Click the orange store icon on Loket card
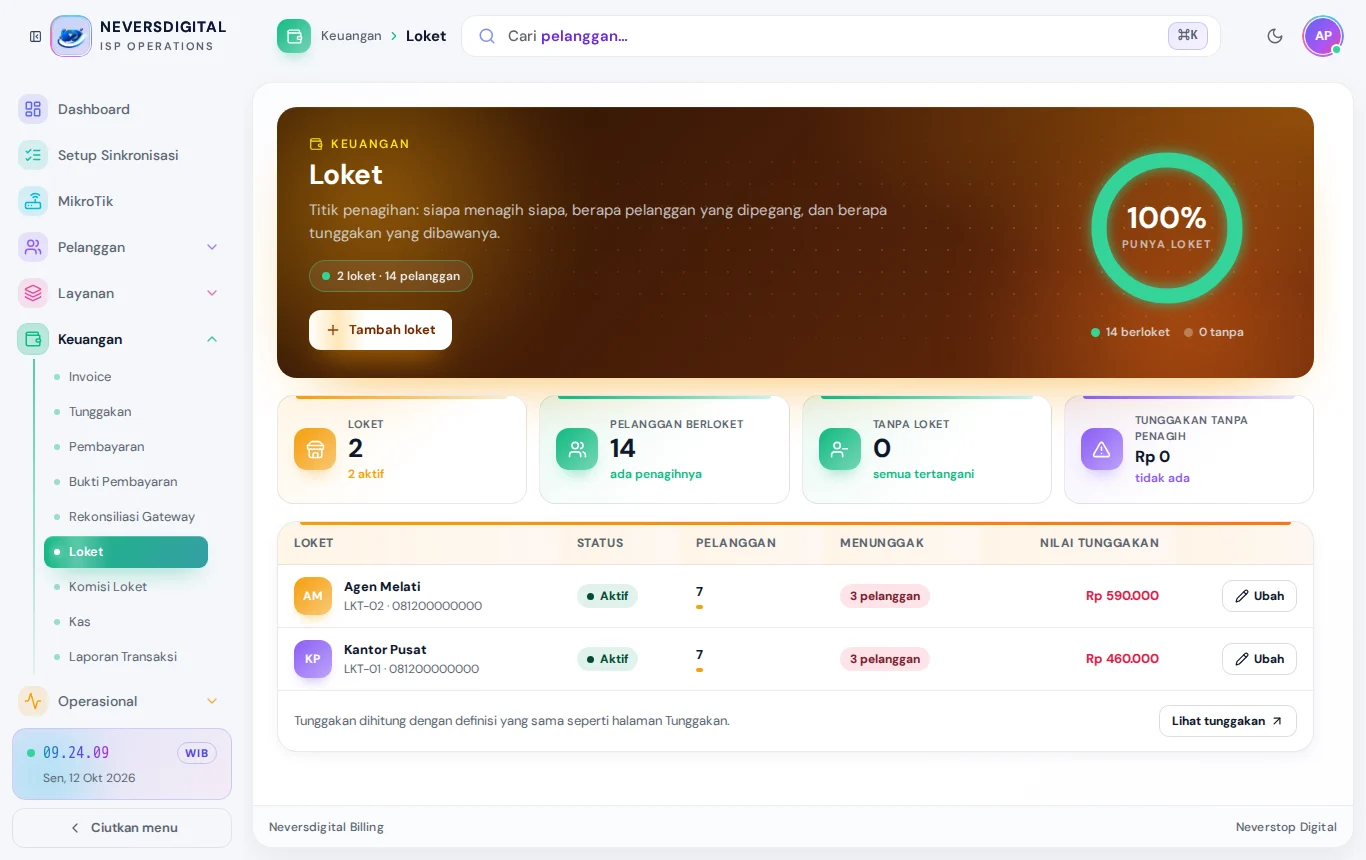 point(315,449)
